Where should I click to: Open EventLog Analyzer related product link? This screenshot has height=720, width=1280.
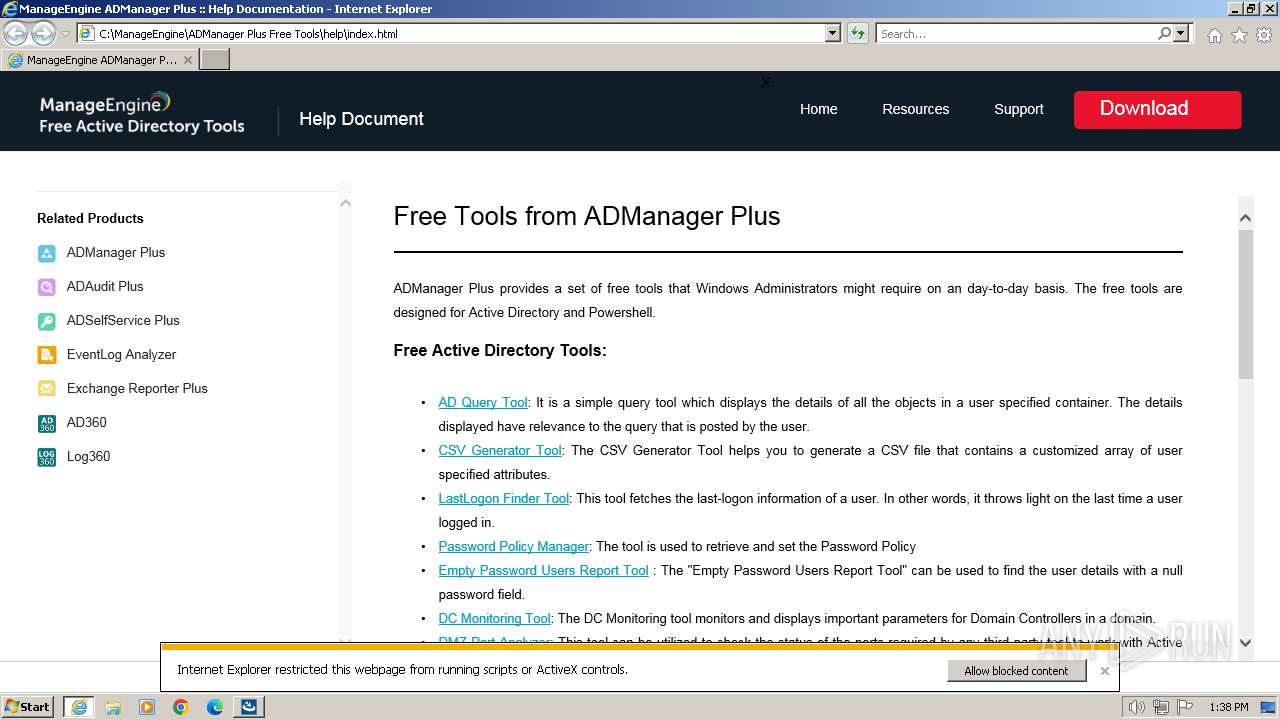tap(121, 355)
